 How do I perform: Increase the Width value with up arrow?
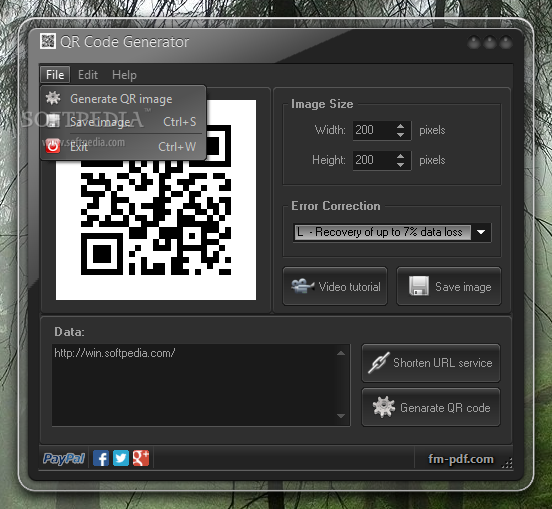pyautogui.click(x=400, y=126)
